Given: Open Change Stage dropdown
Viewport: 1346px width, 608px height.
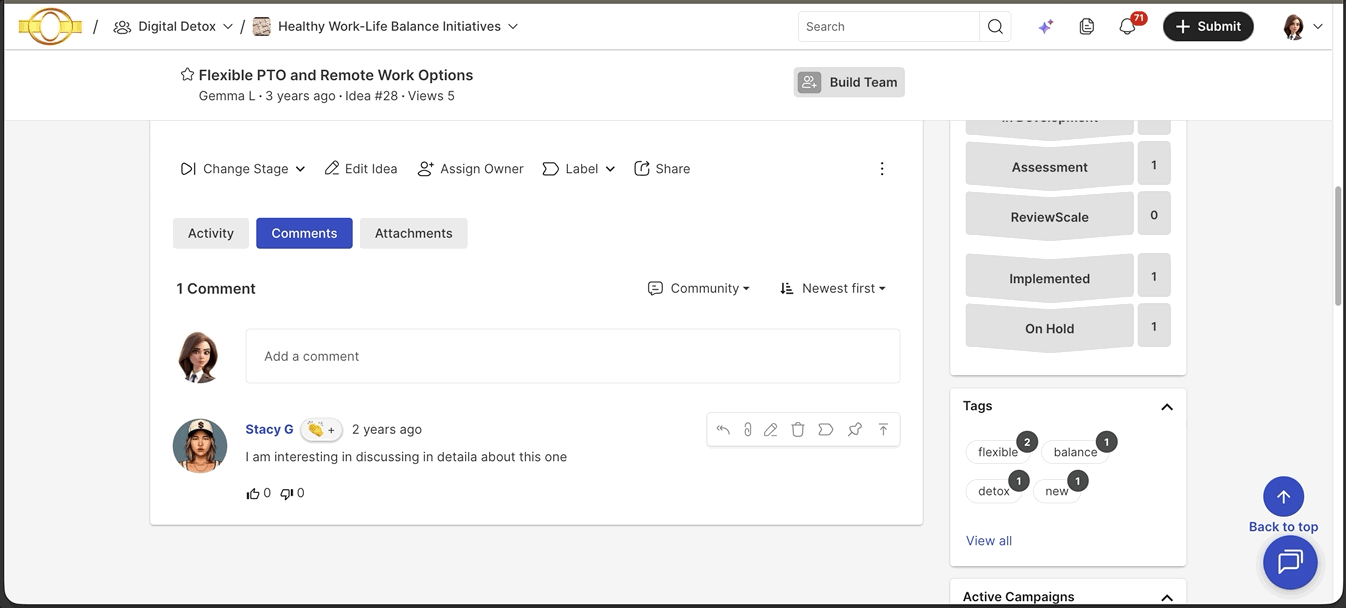Looking at the screenshot, I should tap(243, 169).
